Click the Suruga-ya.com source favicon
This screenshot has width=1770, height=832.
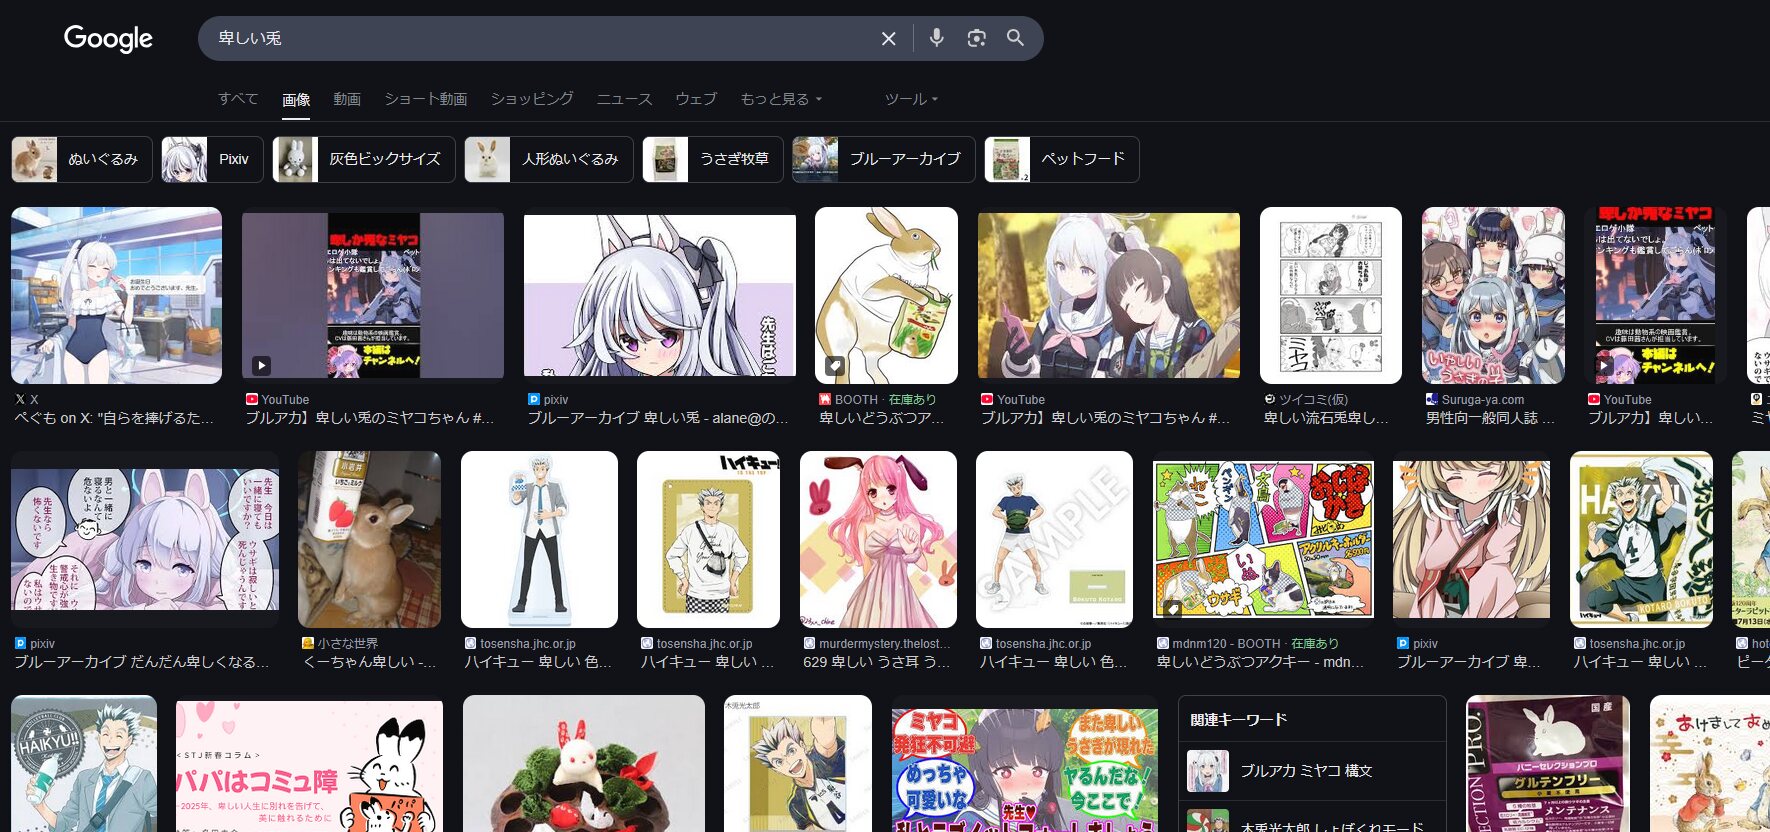[x=1432, y=399]
